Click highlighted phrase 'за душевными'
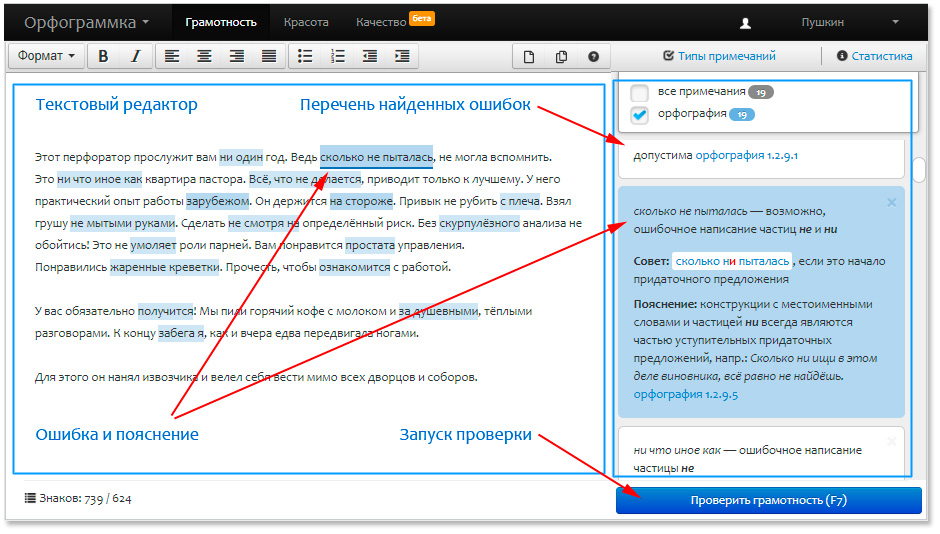Screen dimensions: 940x534 438,312
